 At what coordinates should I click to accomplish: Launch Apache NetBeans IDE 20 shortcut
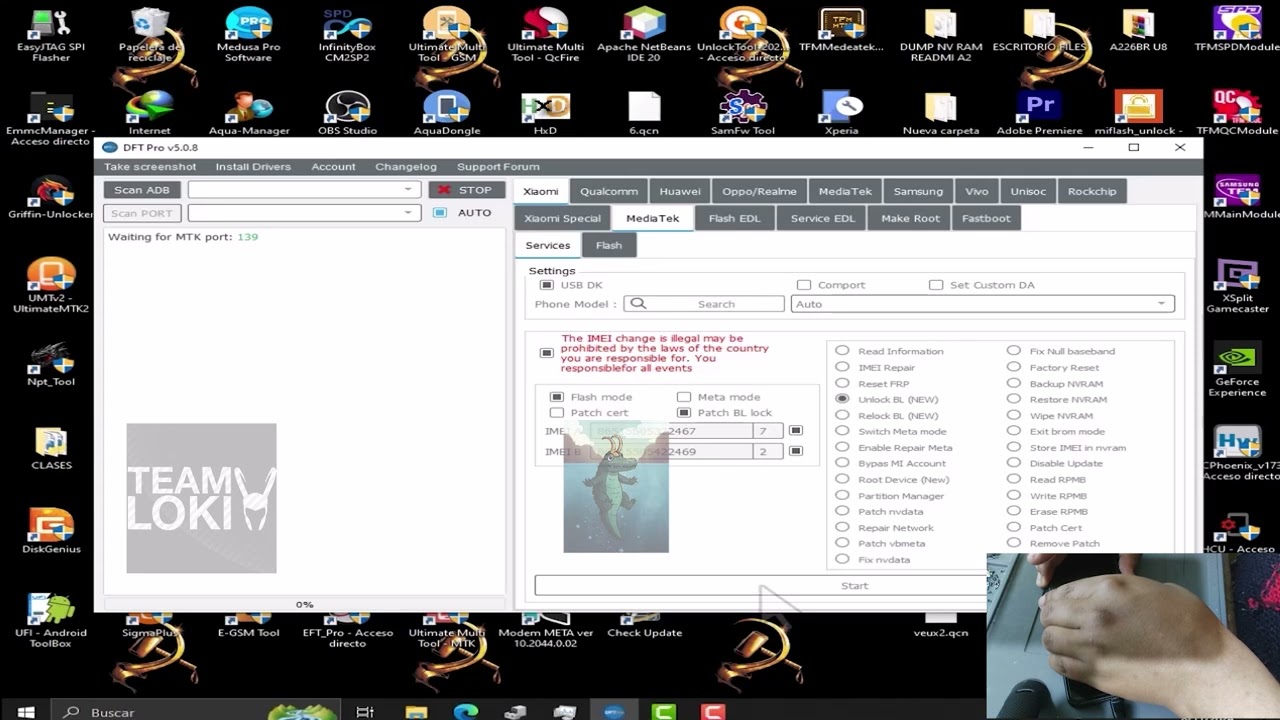pos(644,35)
